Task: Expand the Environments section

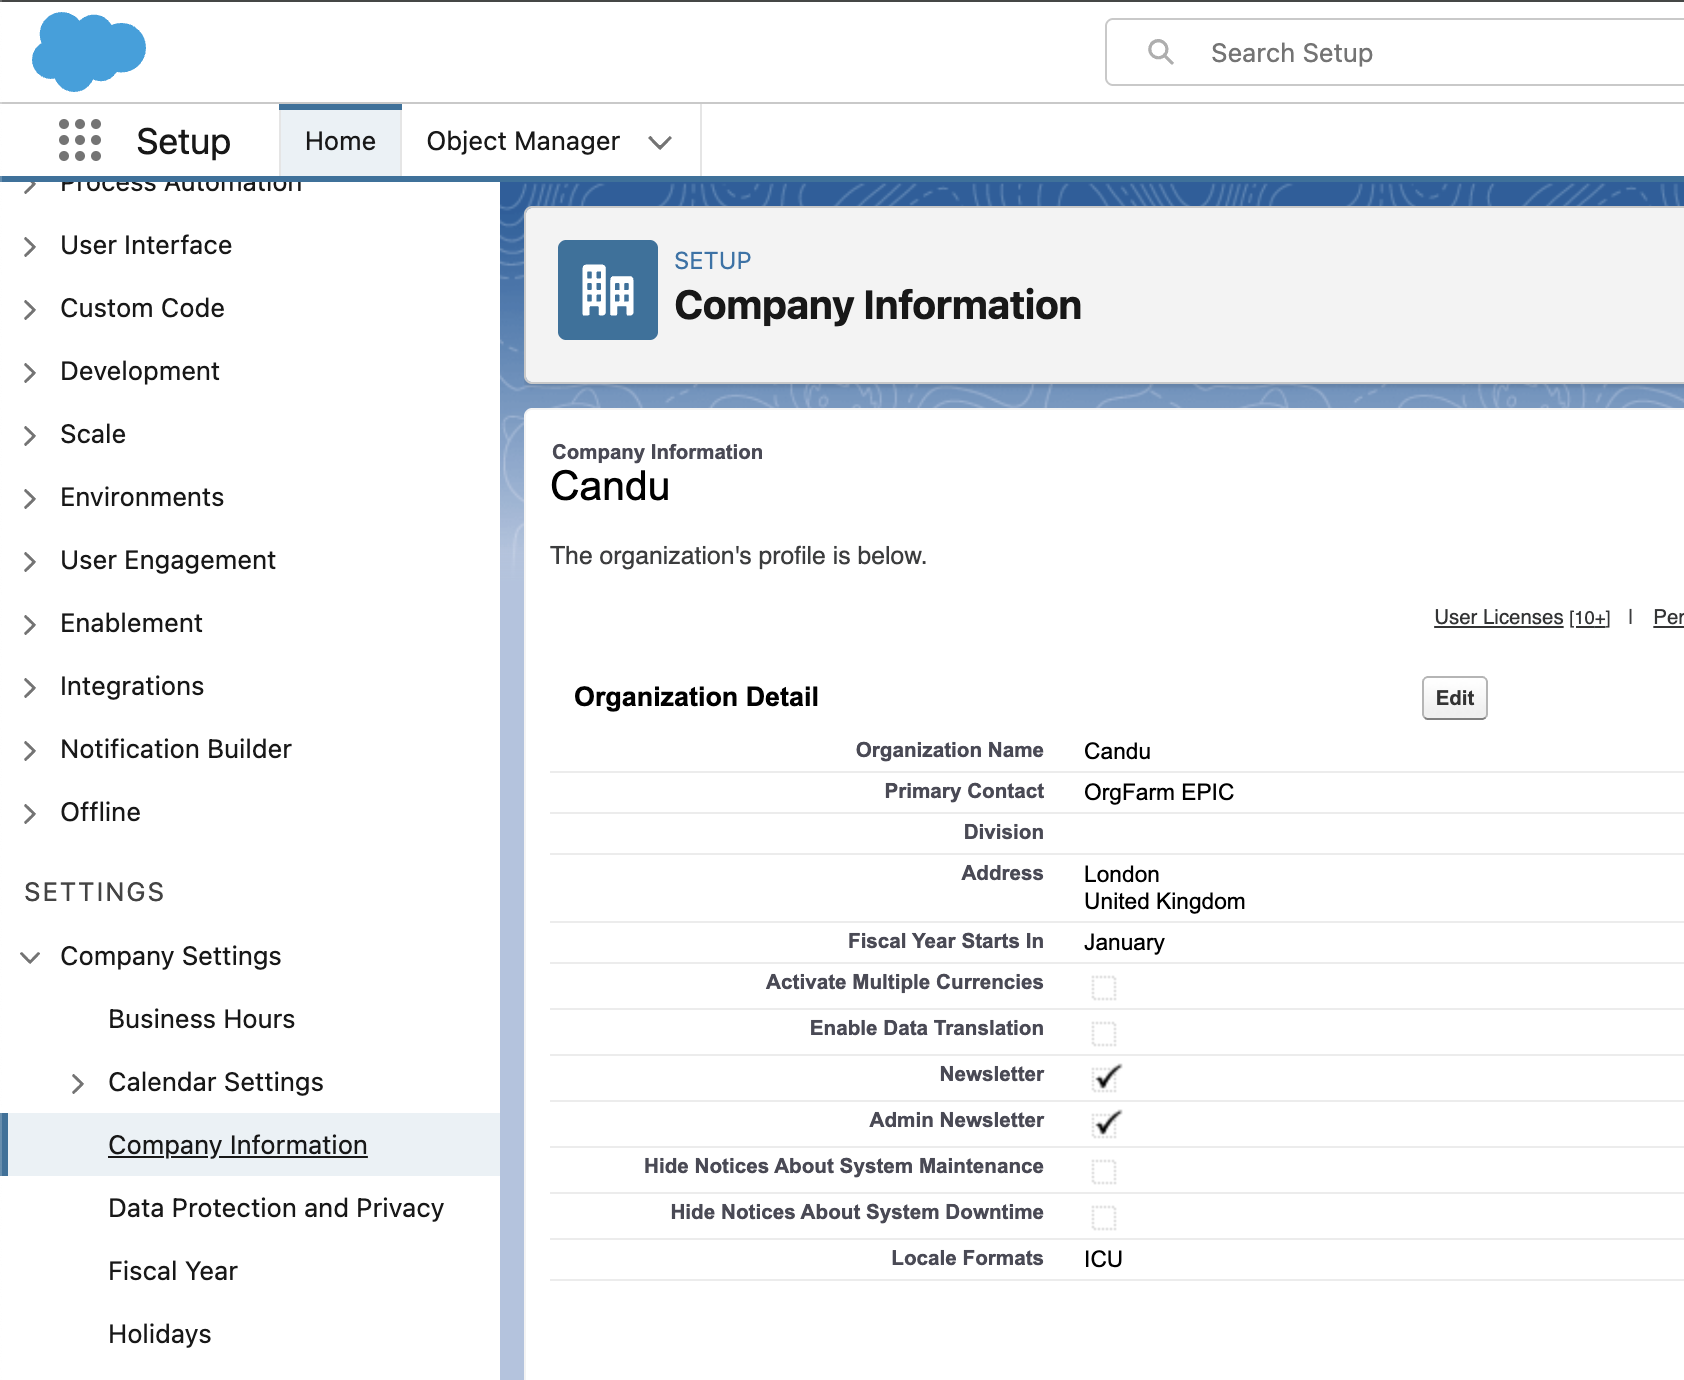Action: (30, 498)
